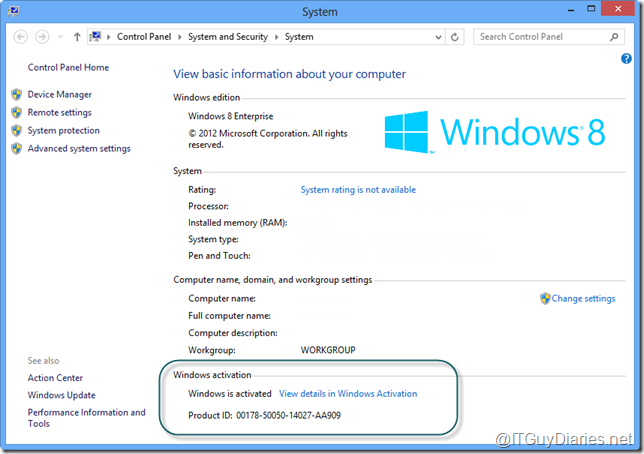Click the search magnifier icon
Viewport: 644px width, 454px height.
[x=614, y=37]
